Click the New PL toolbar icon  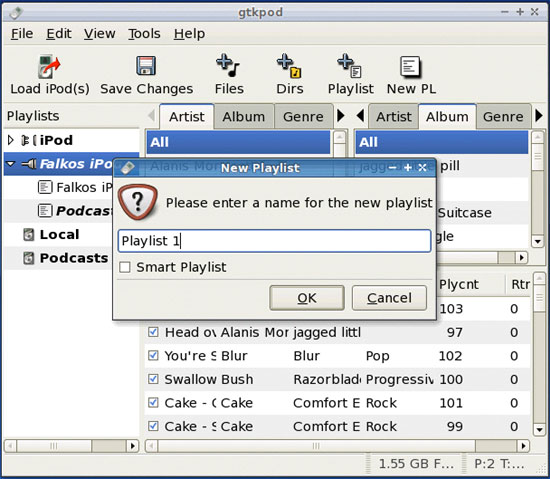click(x=410, y=66)
